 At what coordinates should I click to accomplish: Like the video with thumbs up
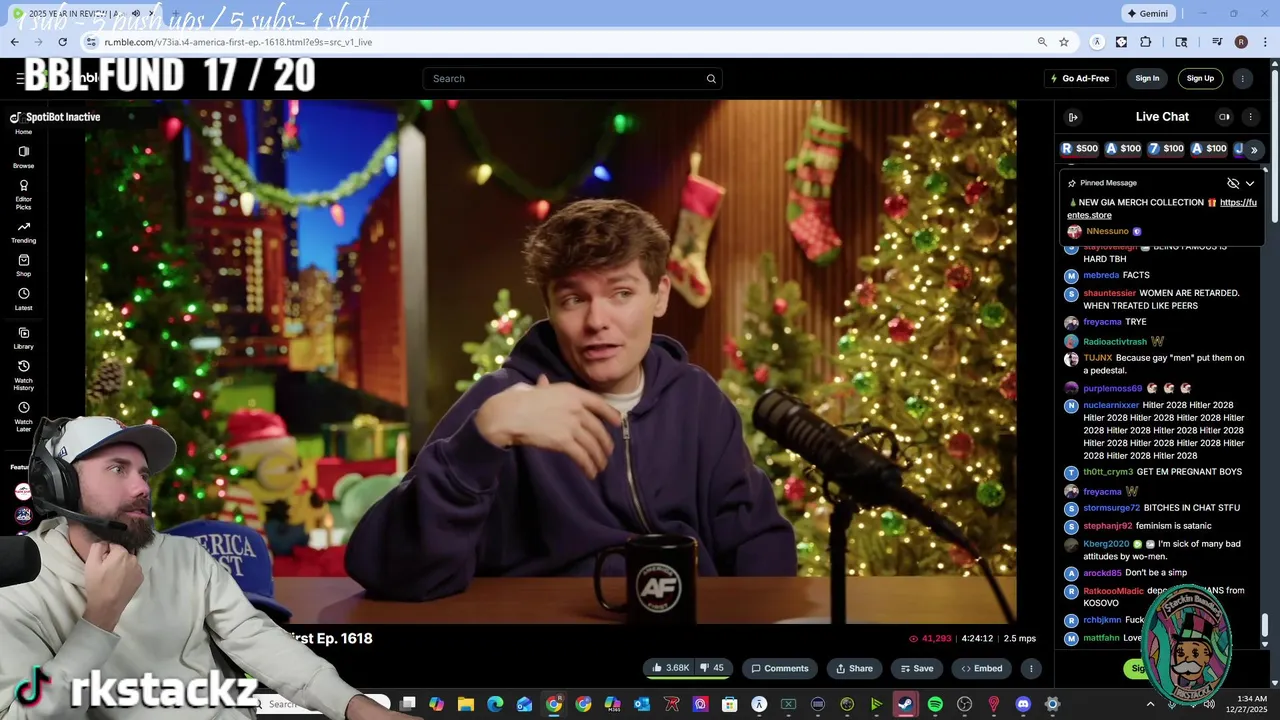pos(672,668)
